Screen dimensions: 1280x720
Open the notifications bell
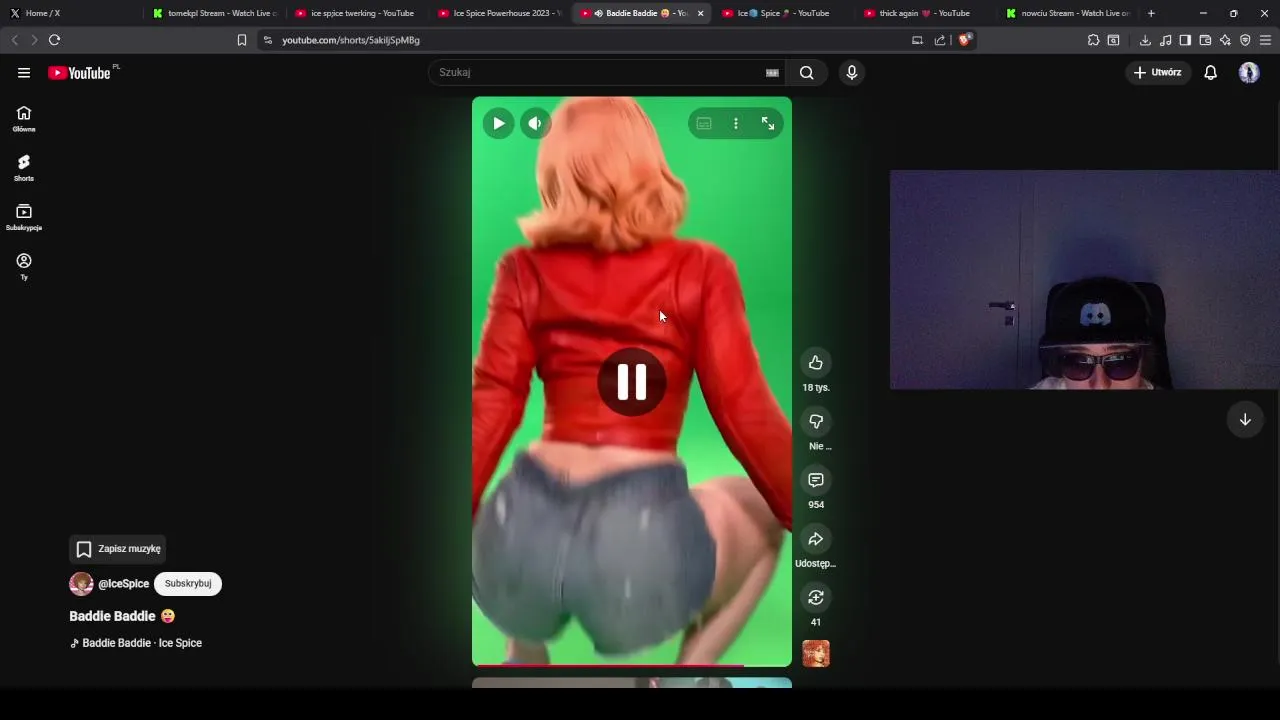[1210, 72]
